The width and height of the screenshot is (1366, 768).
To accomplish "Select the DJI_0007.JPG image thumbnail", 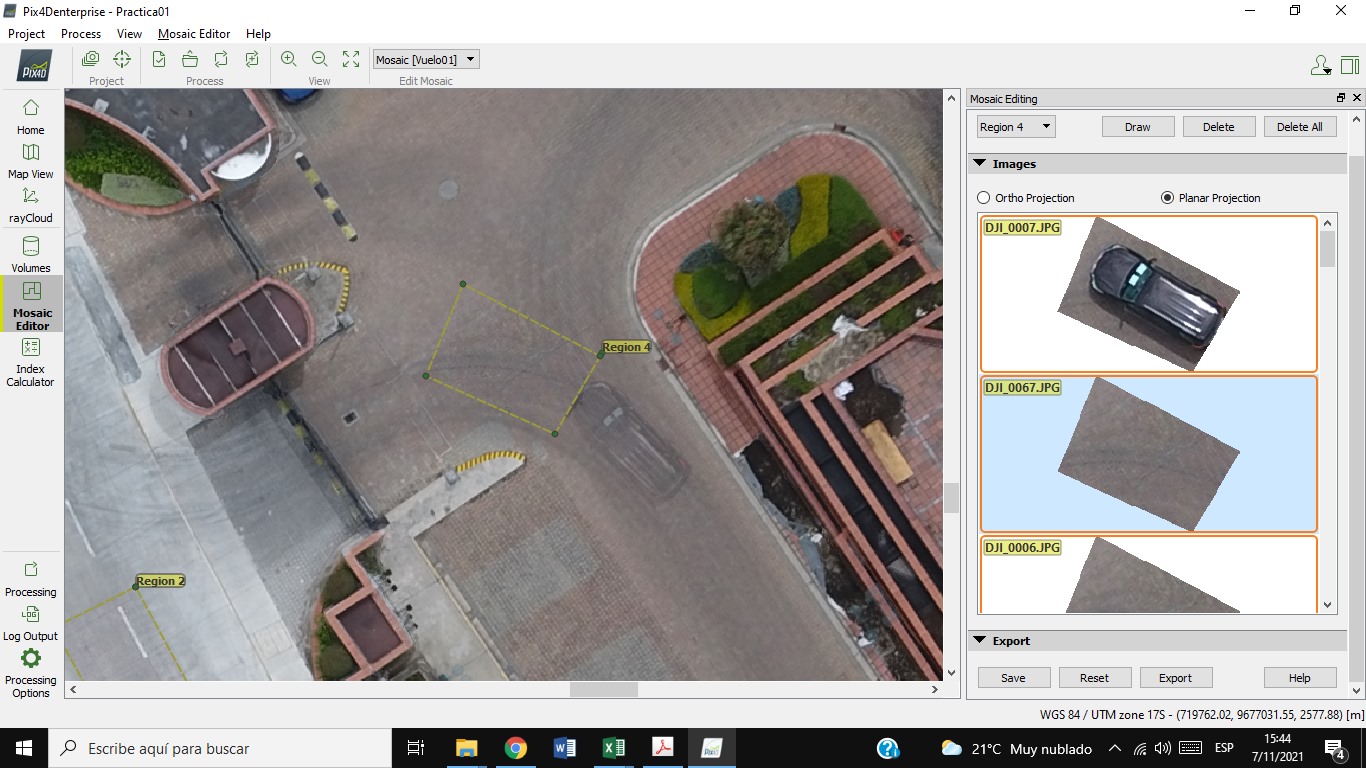I will [1148, 294].
